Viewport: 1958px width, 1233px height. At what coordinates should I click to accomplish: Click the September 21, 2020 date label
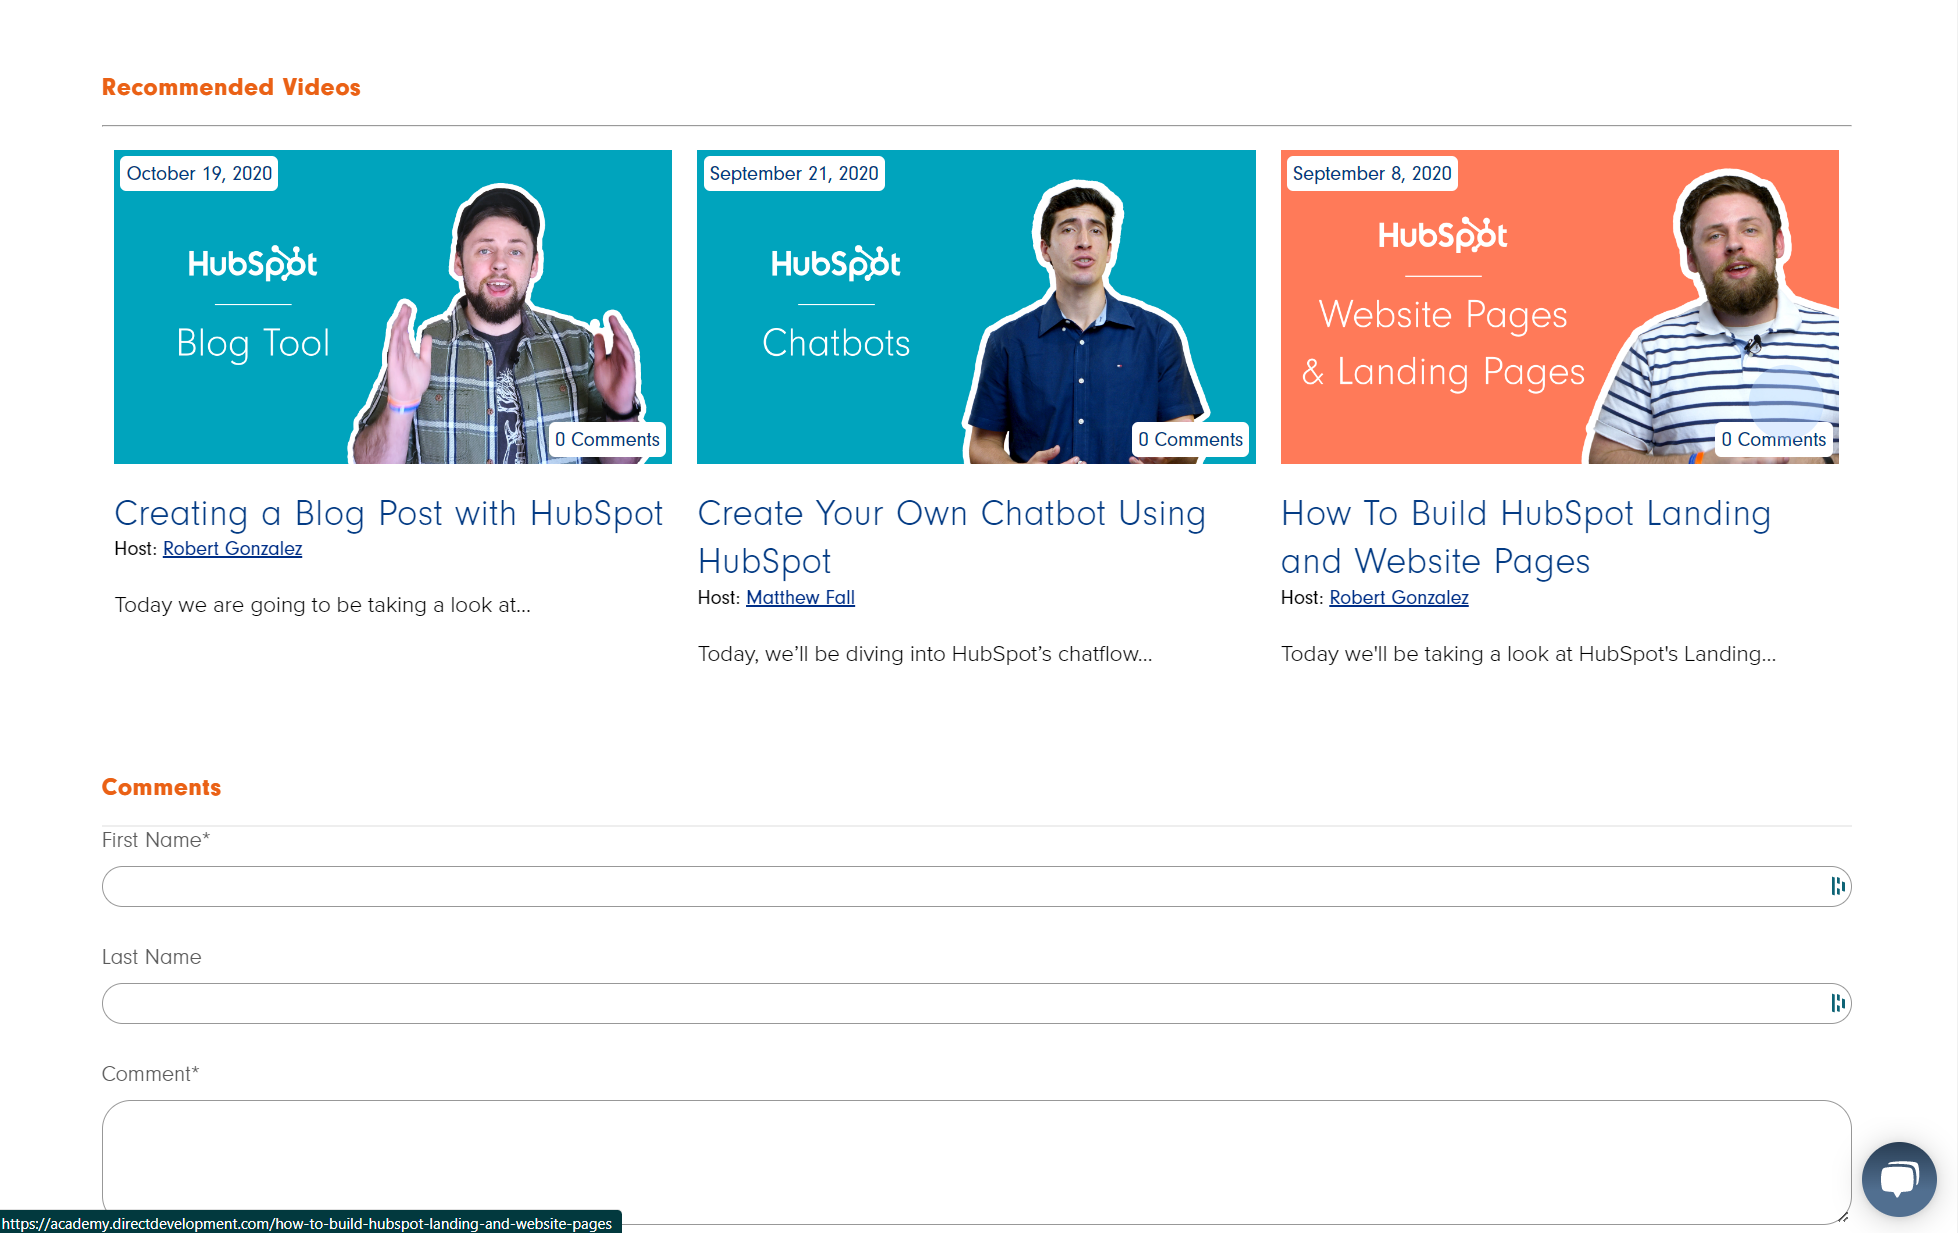(794, 173)
